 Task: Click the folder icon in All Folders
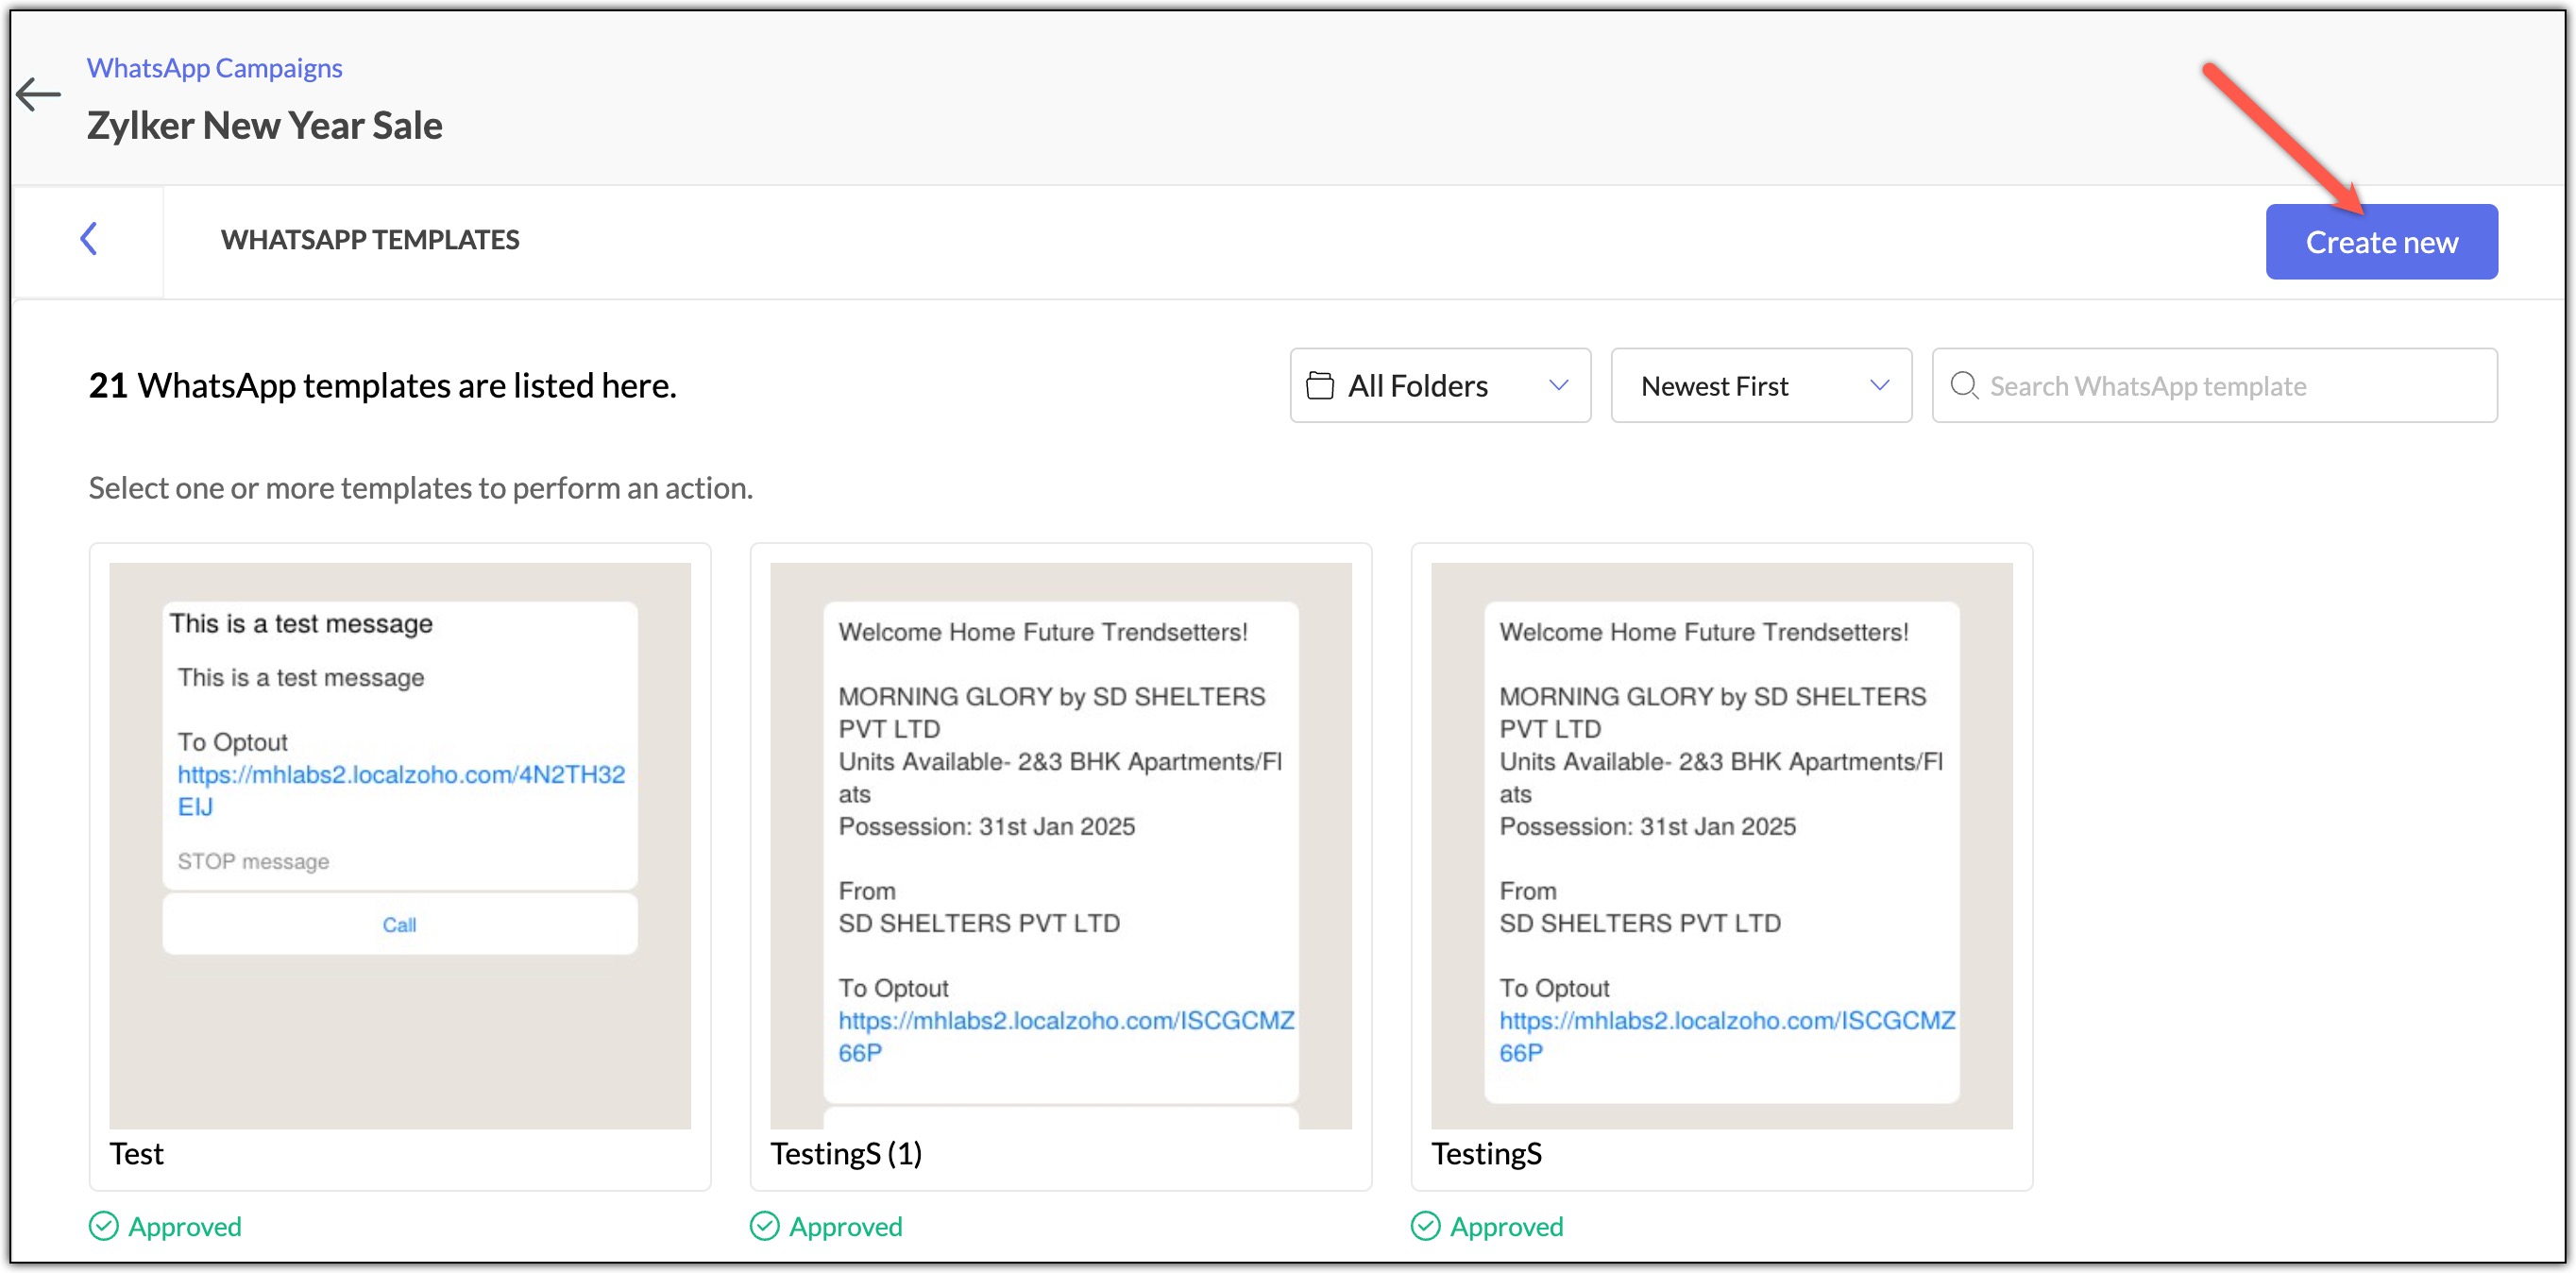point(1320,386)
